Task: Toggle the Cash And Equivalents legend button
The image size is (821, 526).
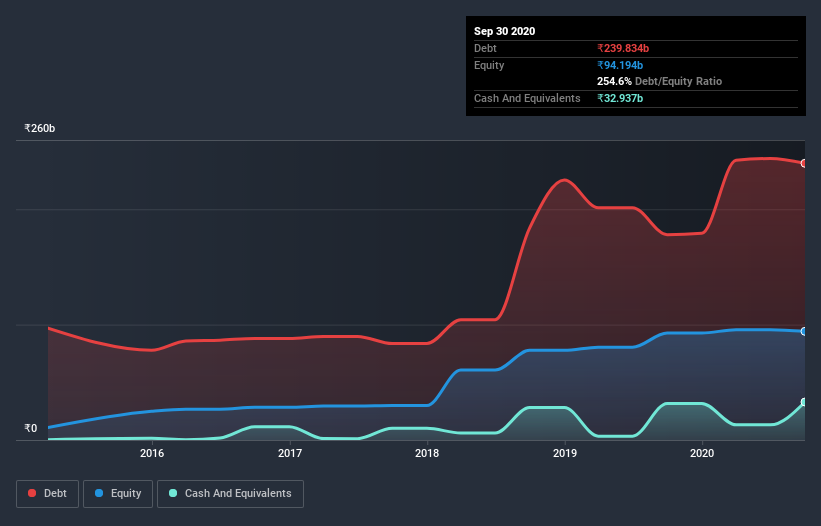Action: [230, 494]
